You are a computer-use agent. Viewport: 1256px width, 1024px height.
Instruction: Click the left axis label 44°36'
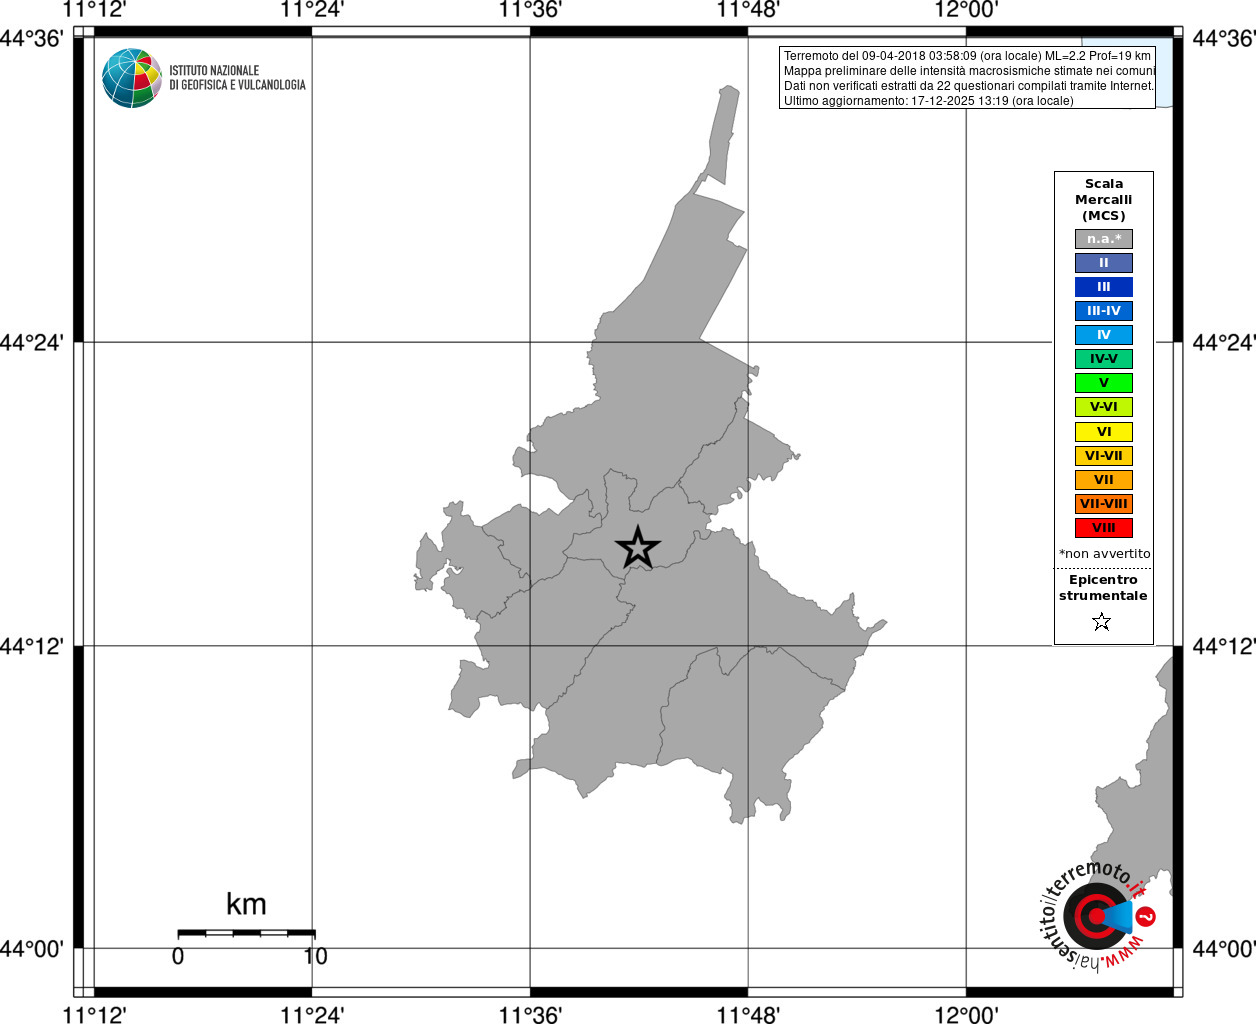[x=32, y=39]
